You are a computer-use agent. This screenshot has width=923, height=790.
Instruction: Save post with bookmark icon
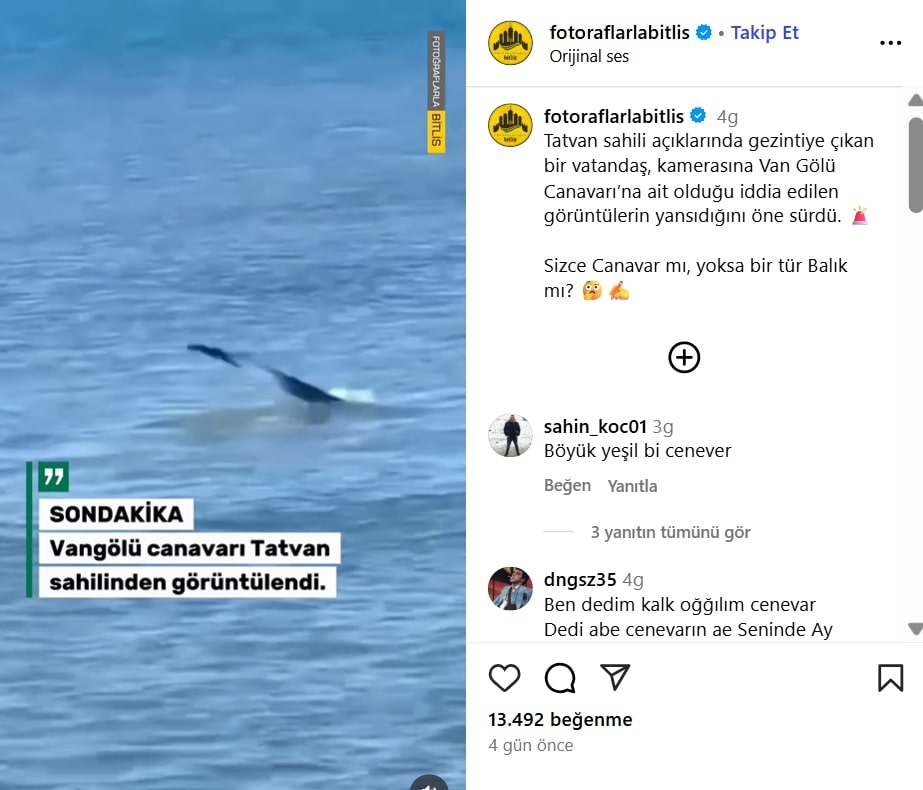point(890,678)
